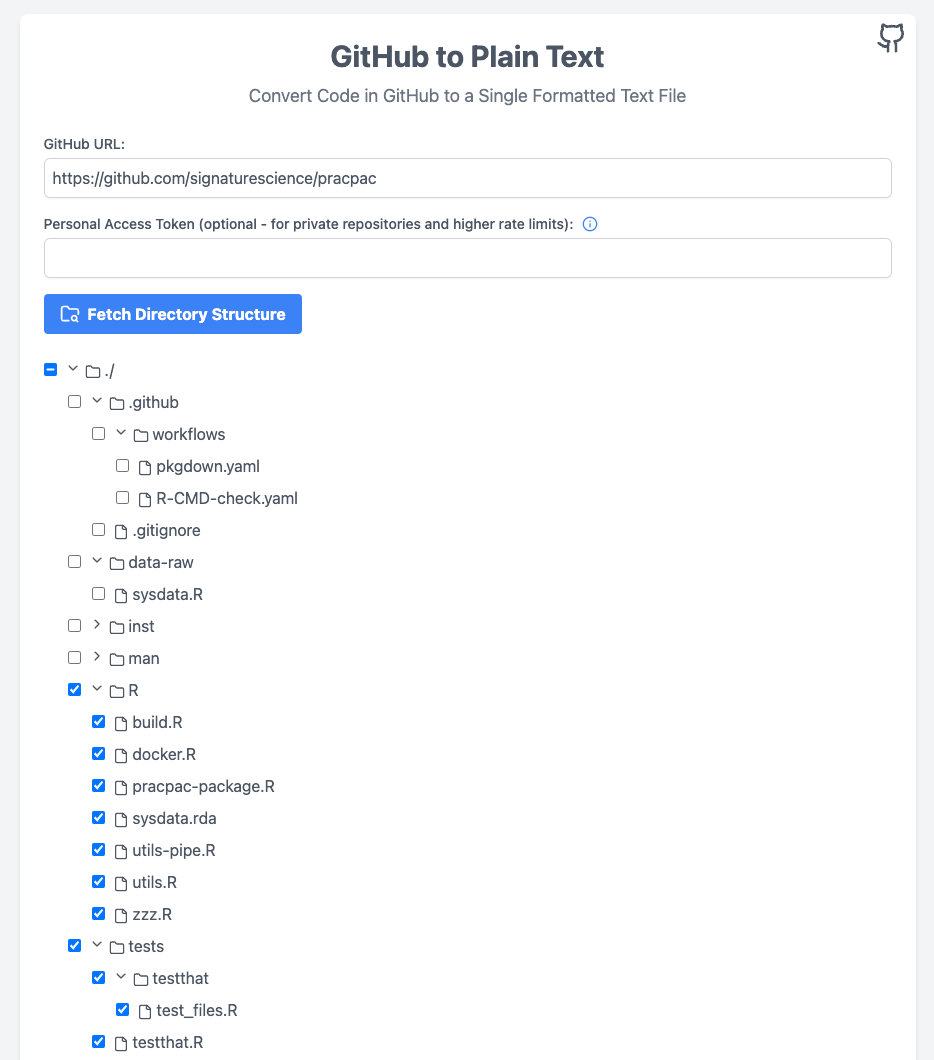Viewport: 934px width, 1060px height.
Task: Uncheck the build.R checkbox
Action: click(x=98, y=721)
